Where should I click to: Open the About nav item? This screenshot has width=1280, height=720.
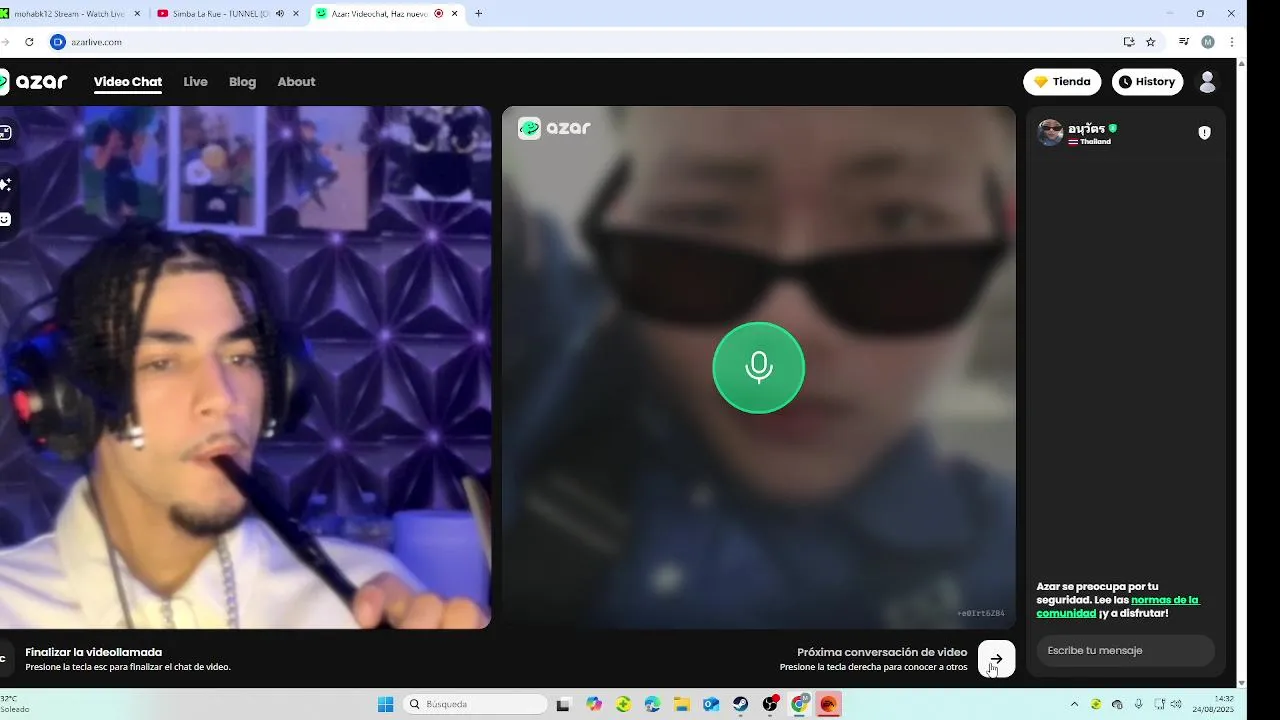tap(296, 82)
